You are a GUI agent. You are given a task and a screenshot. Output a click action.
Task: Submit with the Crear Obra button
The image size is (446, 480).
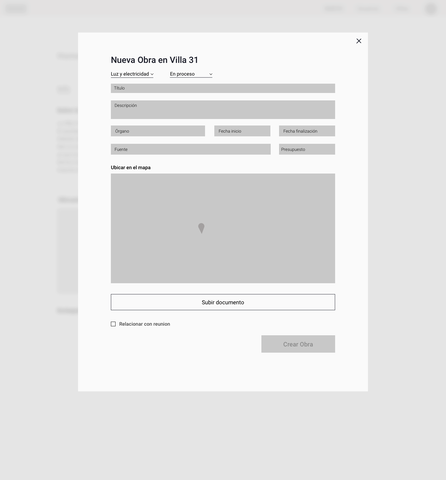tap(298, 344)
